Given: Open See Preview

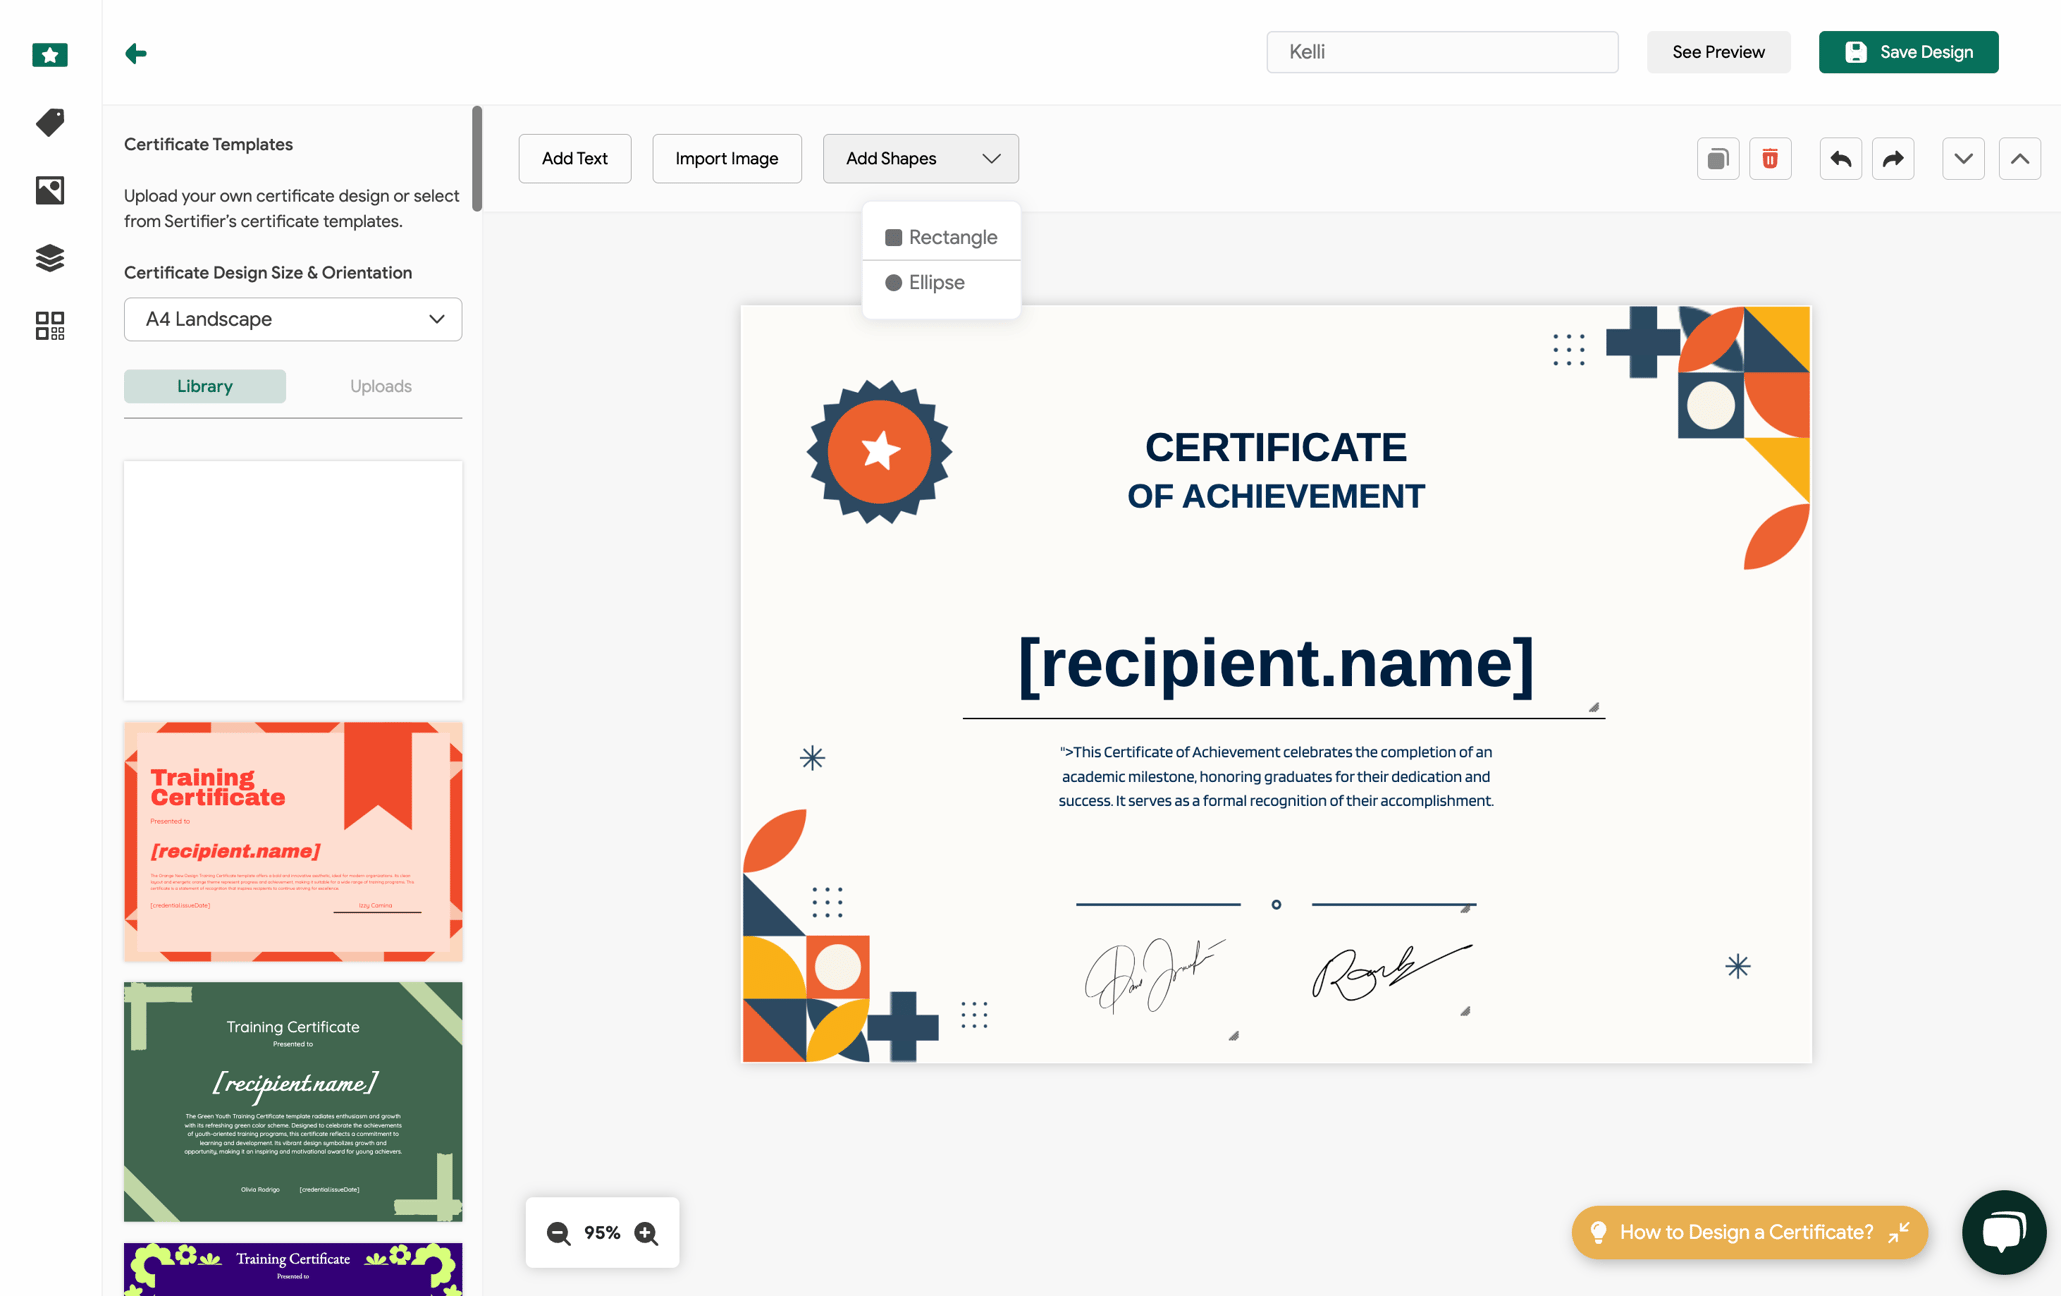Looking at the screenshot, I should click(x=1718, y=52).
